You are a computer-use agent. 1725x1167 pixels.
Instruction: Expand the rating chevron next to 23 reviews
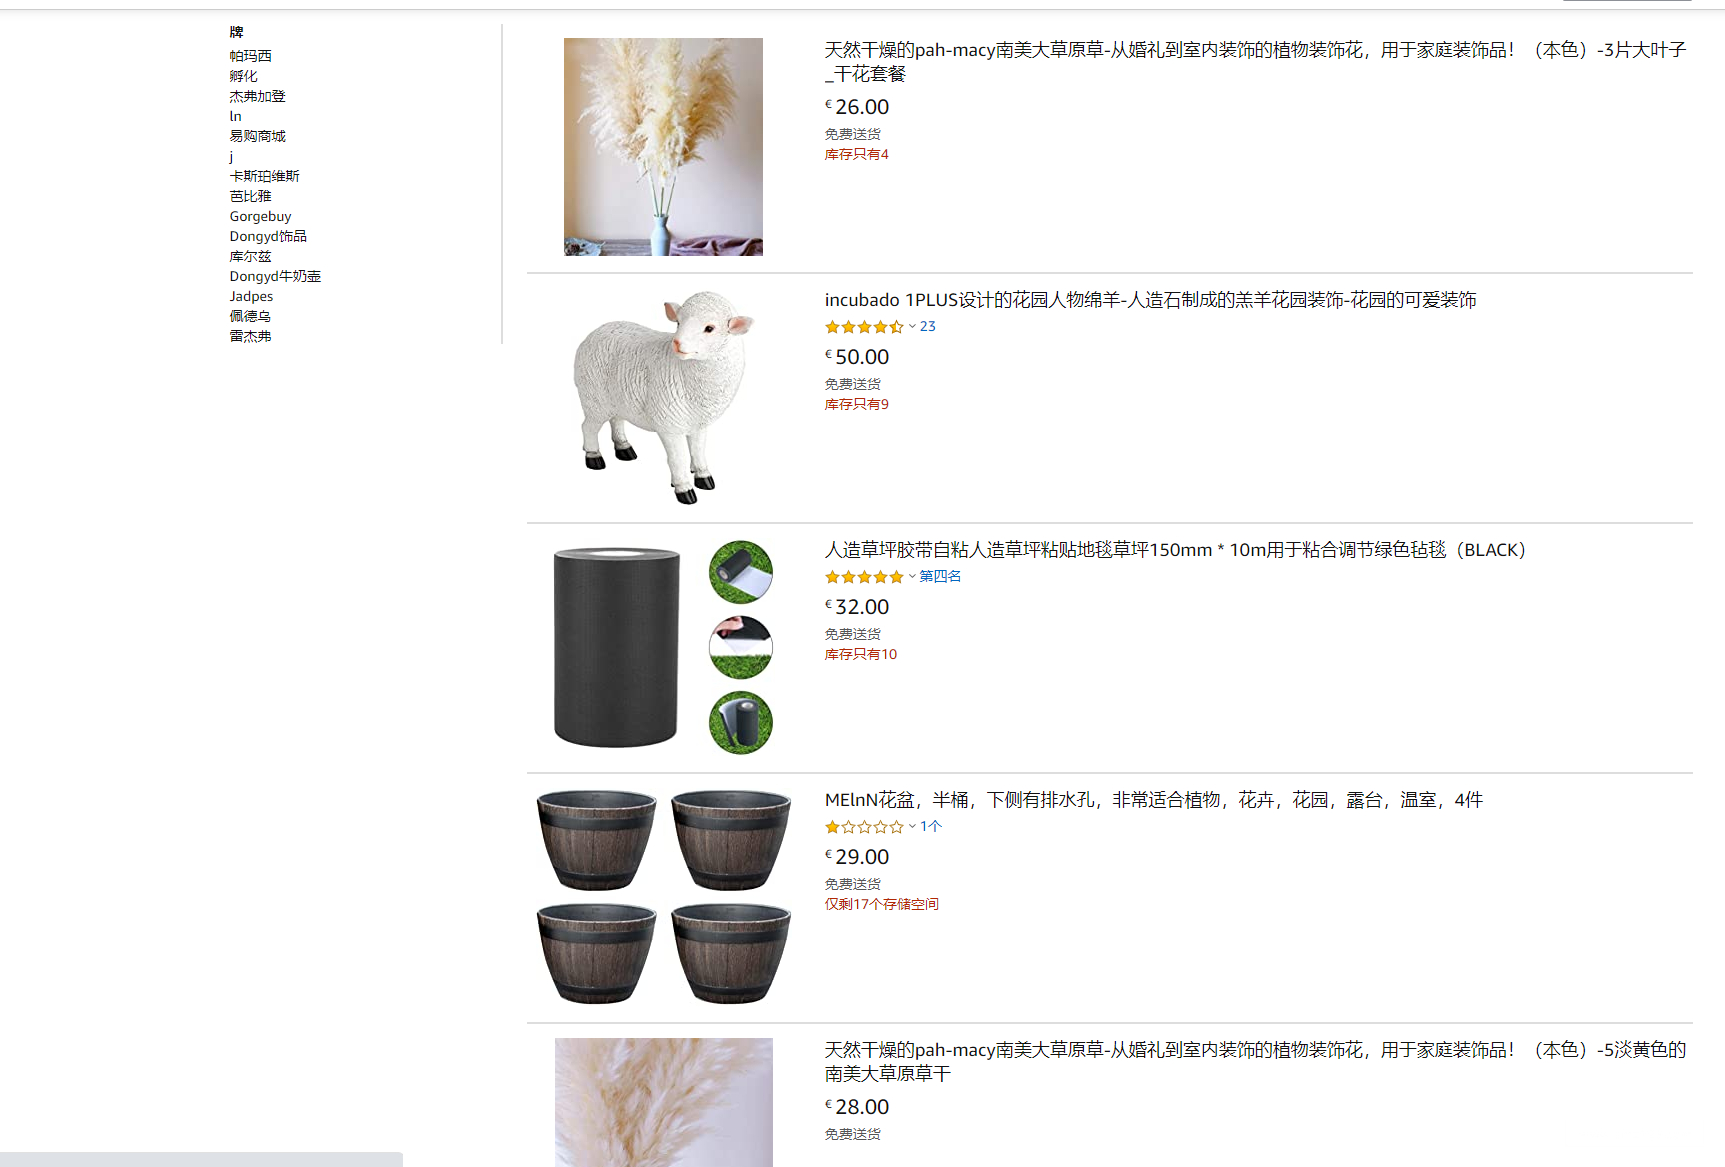[x=912, y=327]
